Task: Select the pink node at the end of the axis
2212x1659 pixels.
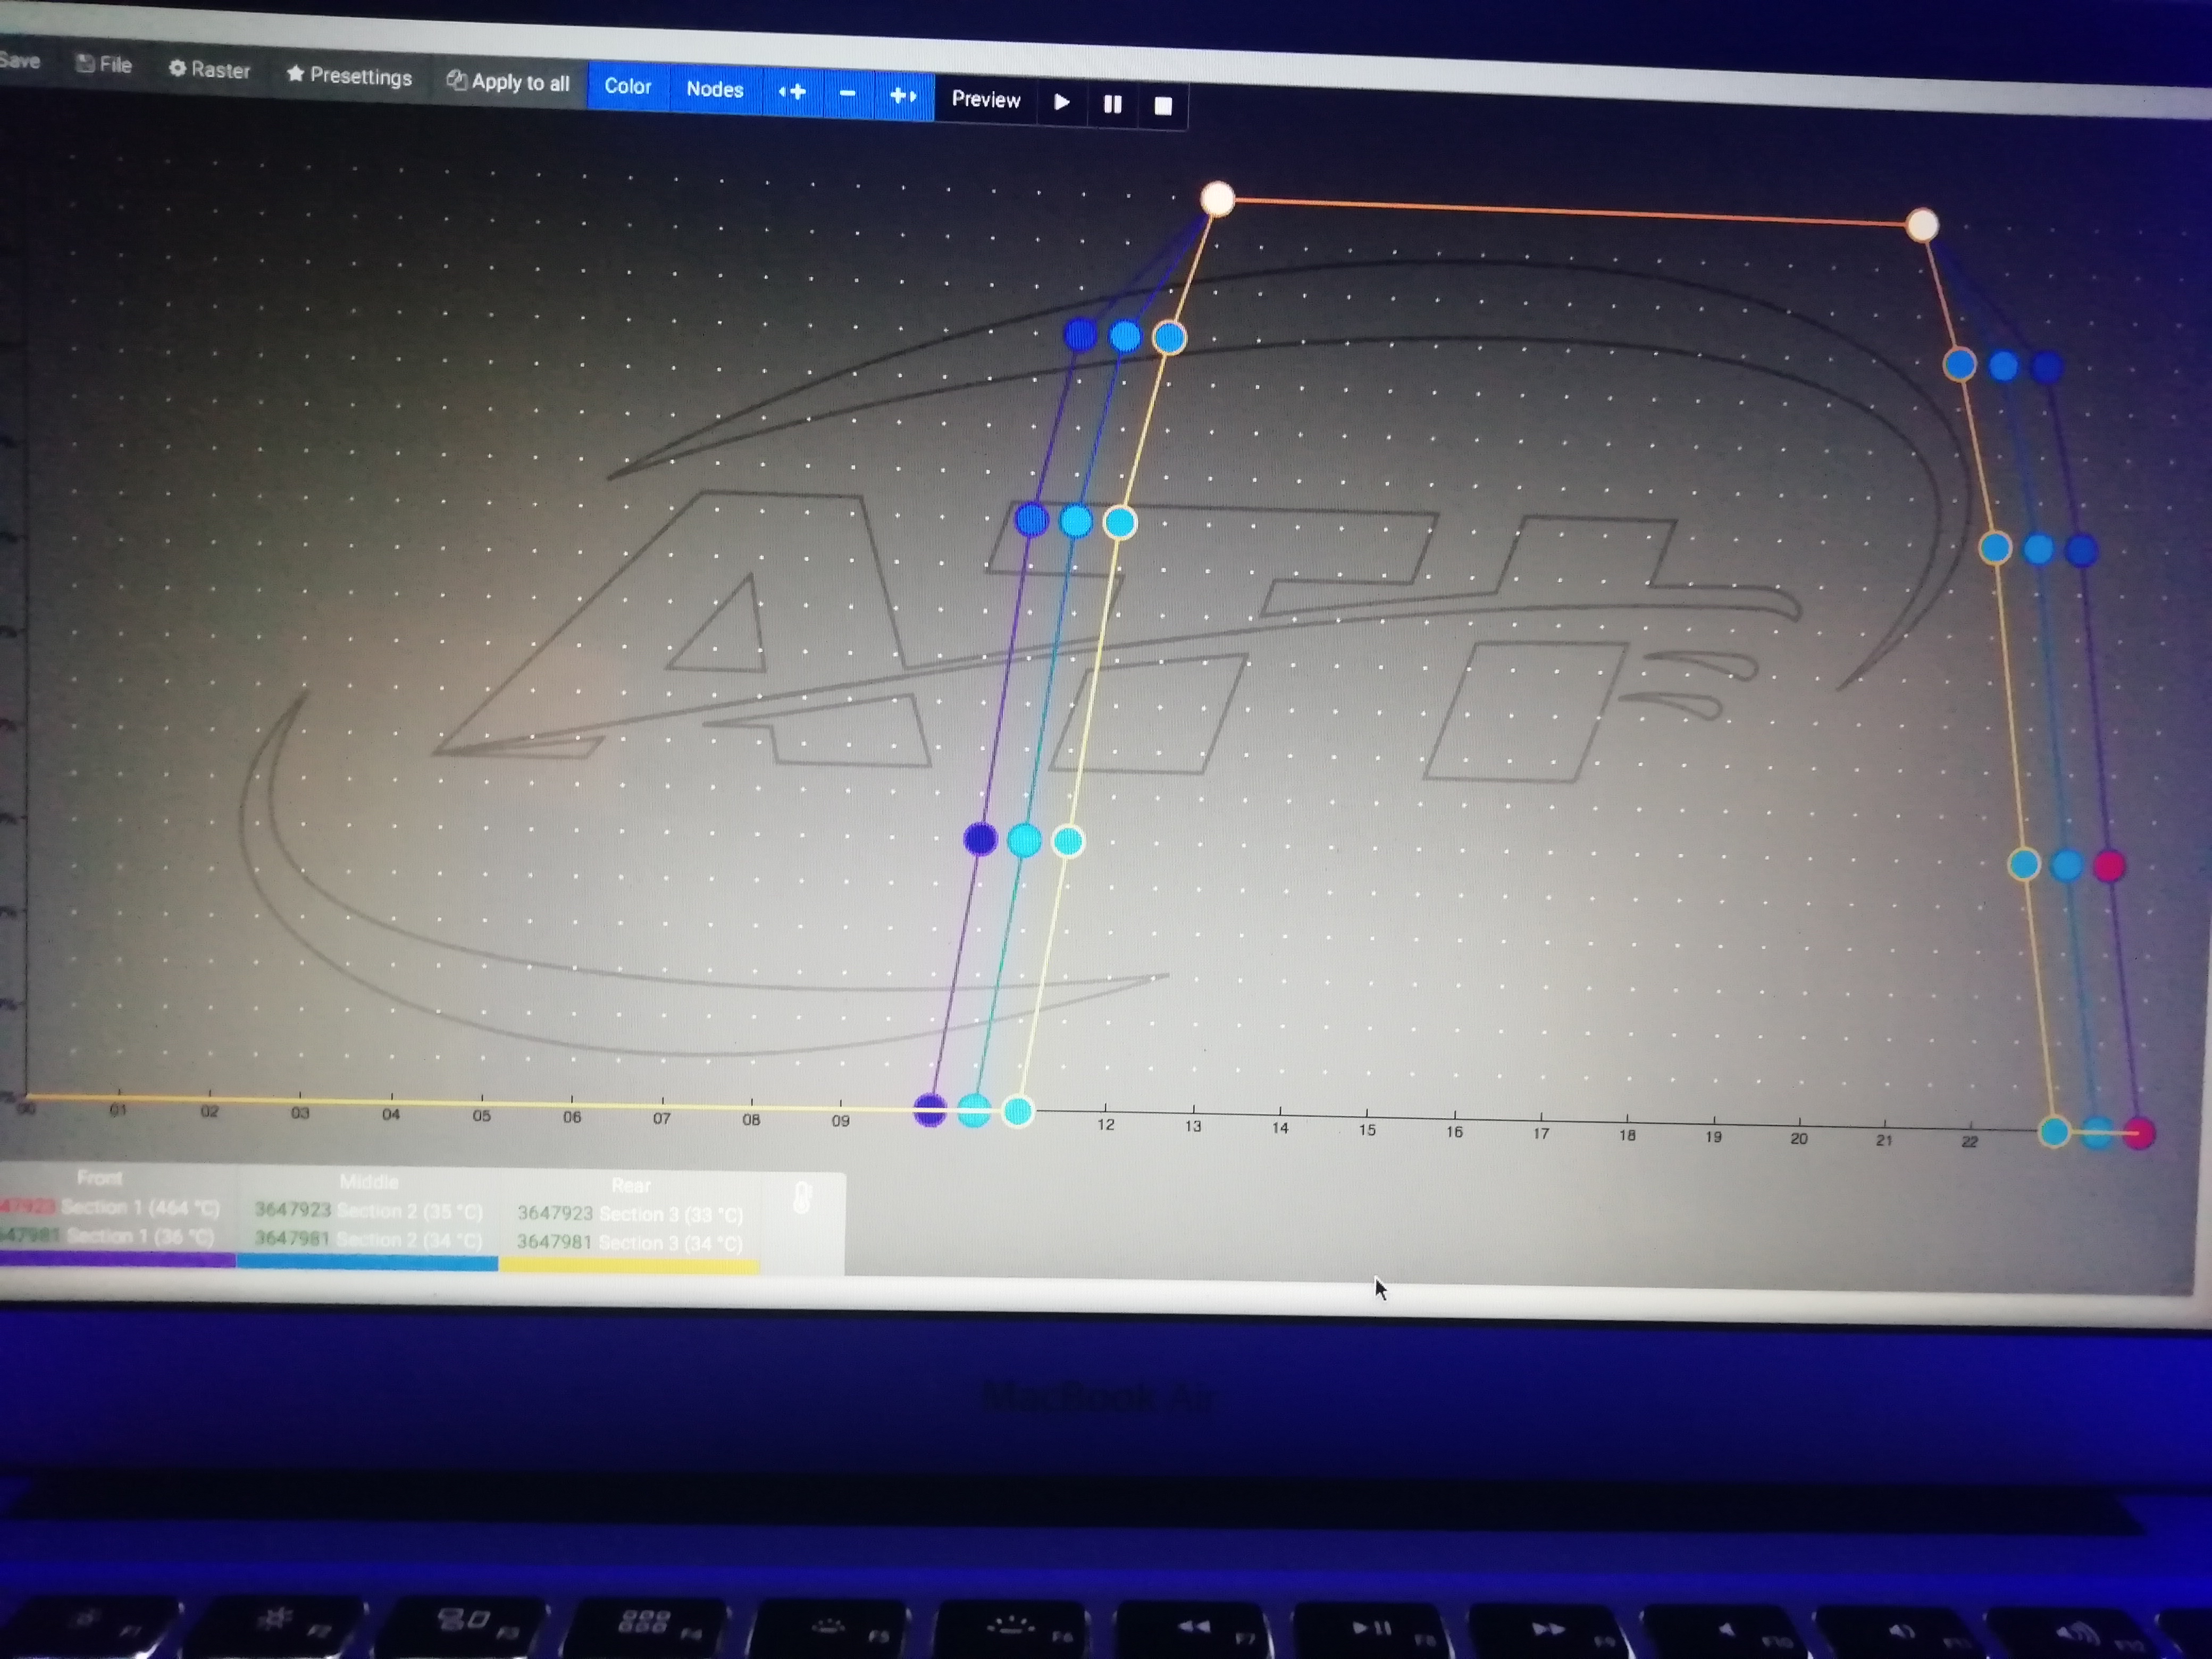Action: (2138, 1134)
